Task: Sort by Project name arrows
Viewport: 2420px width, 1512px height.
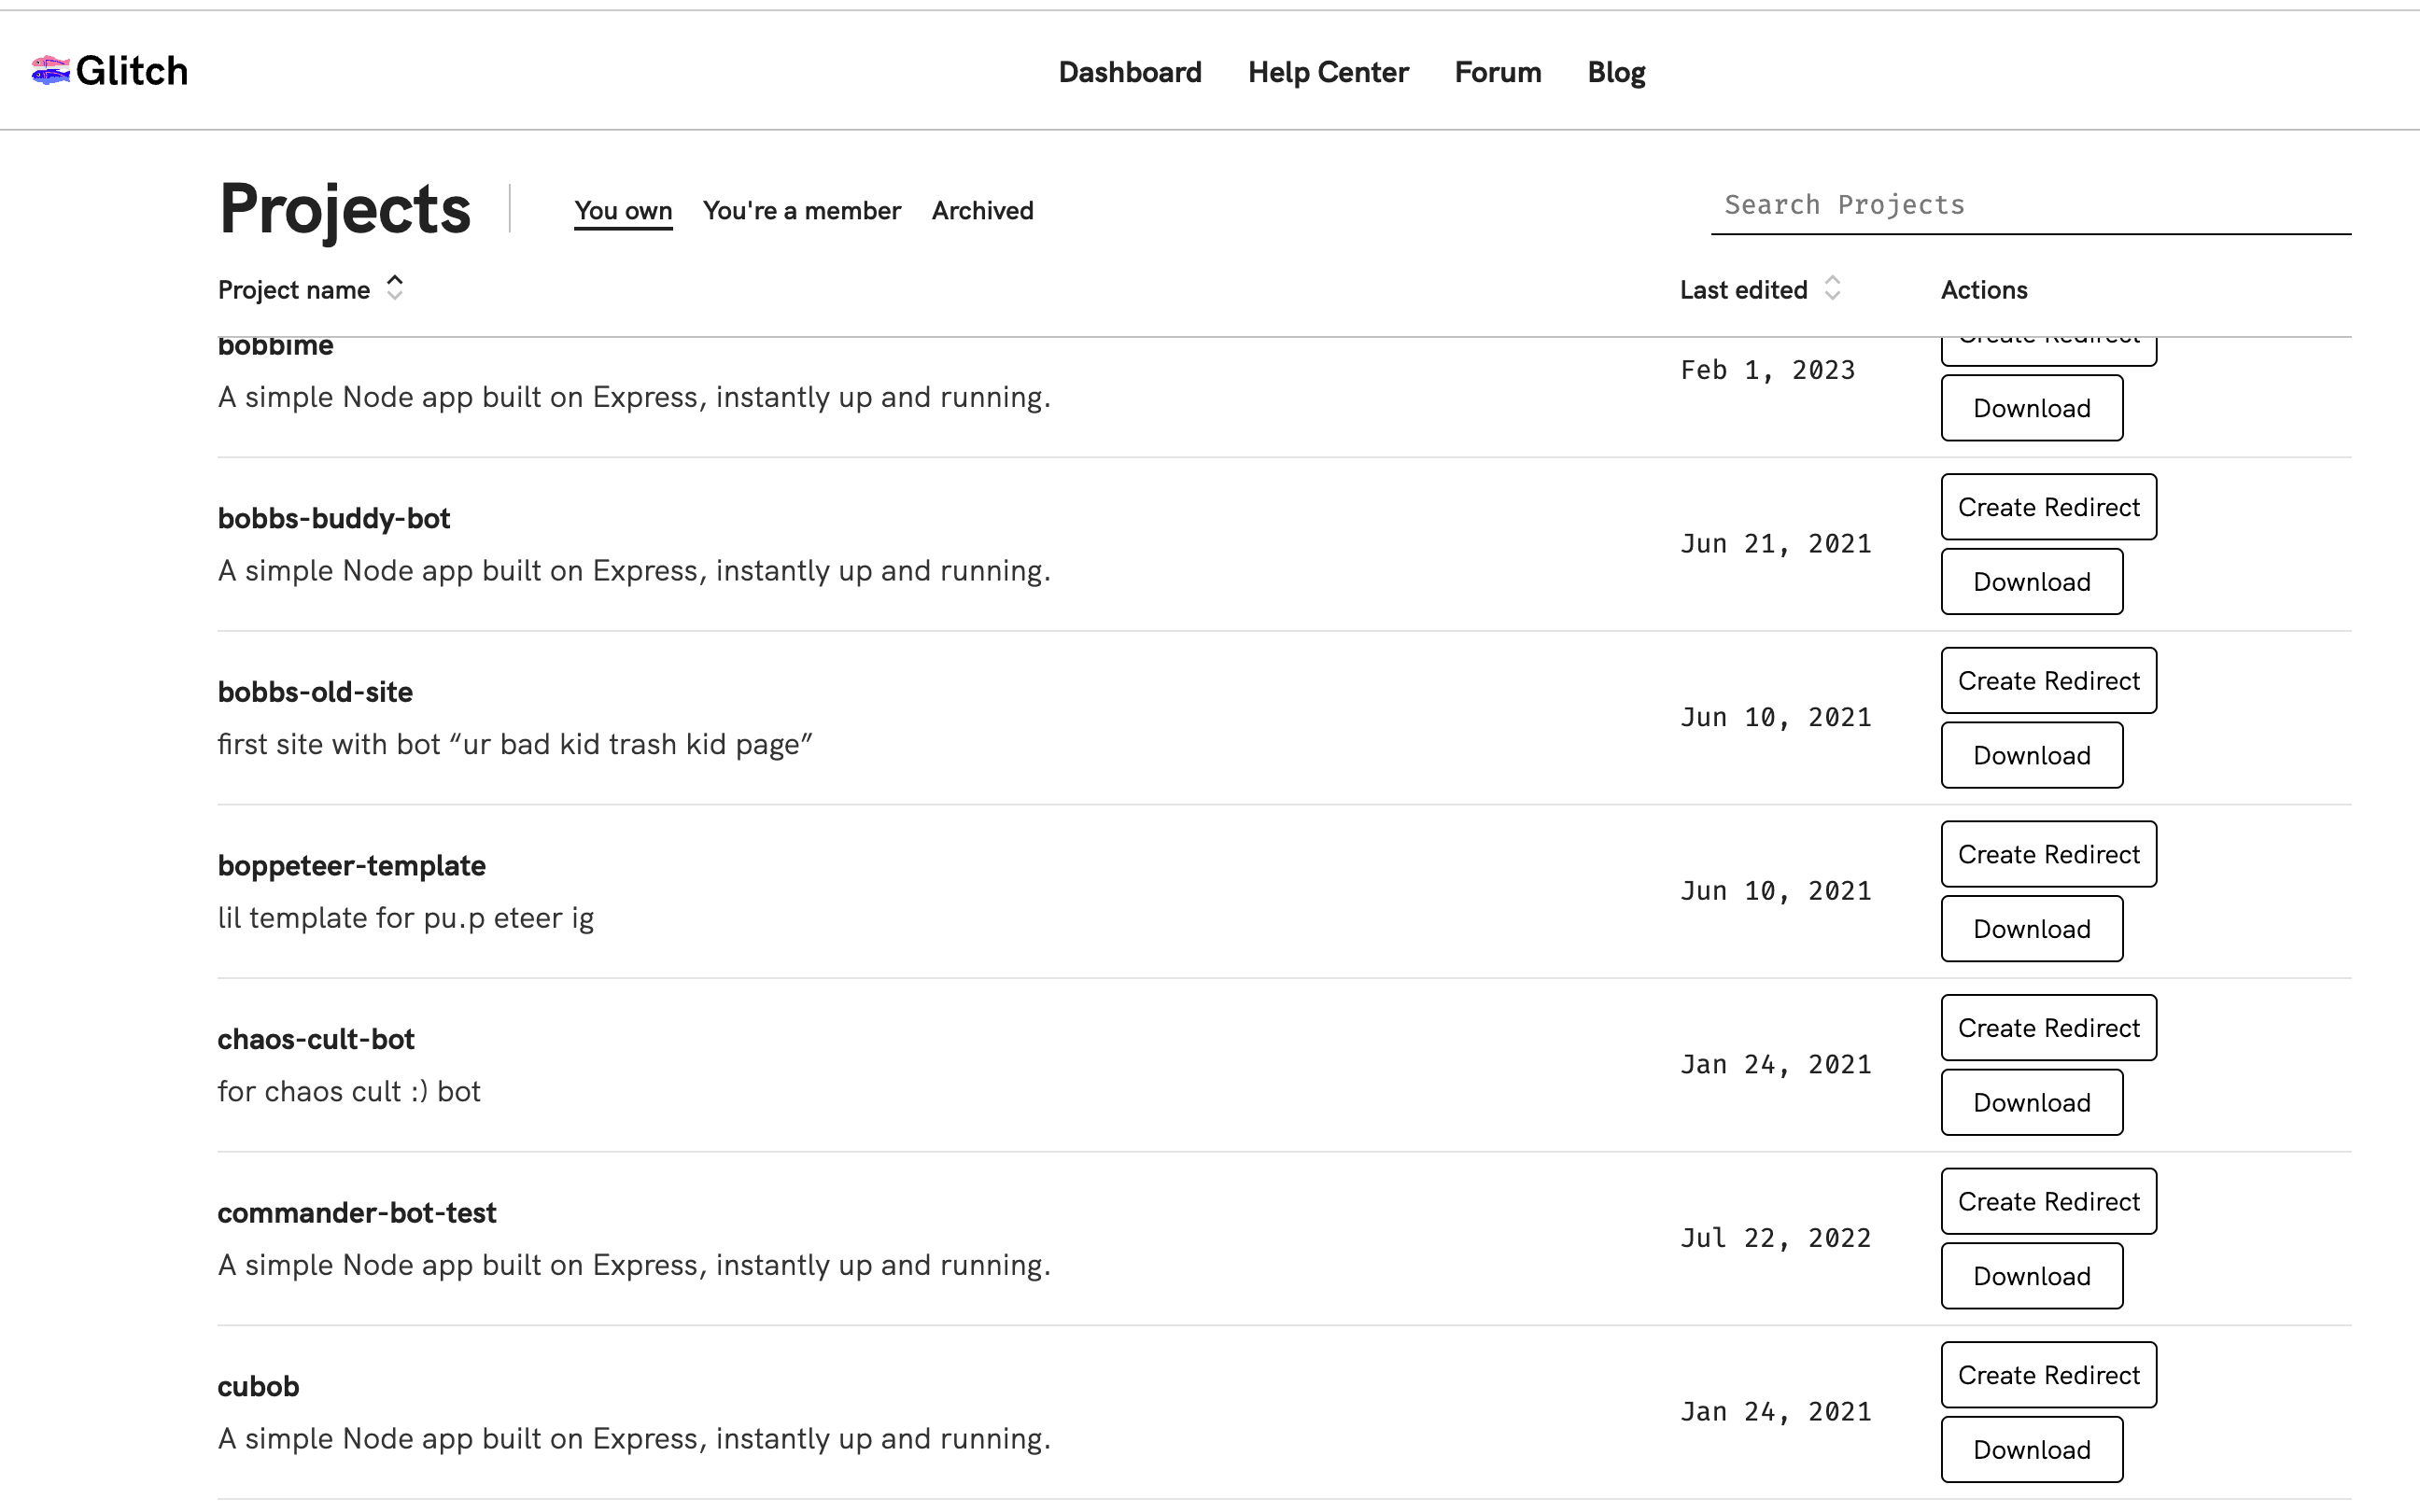Action: (x=395, y=288)
